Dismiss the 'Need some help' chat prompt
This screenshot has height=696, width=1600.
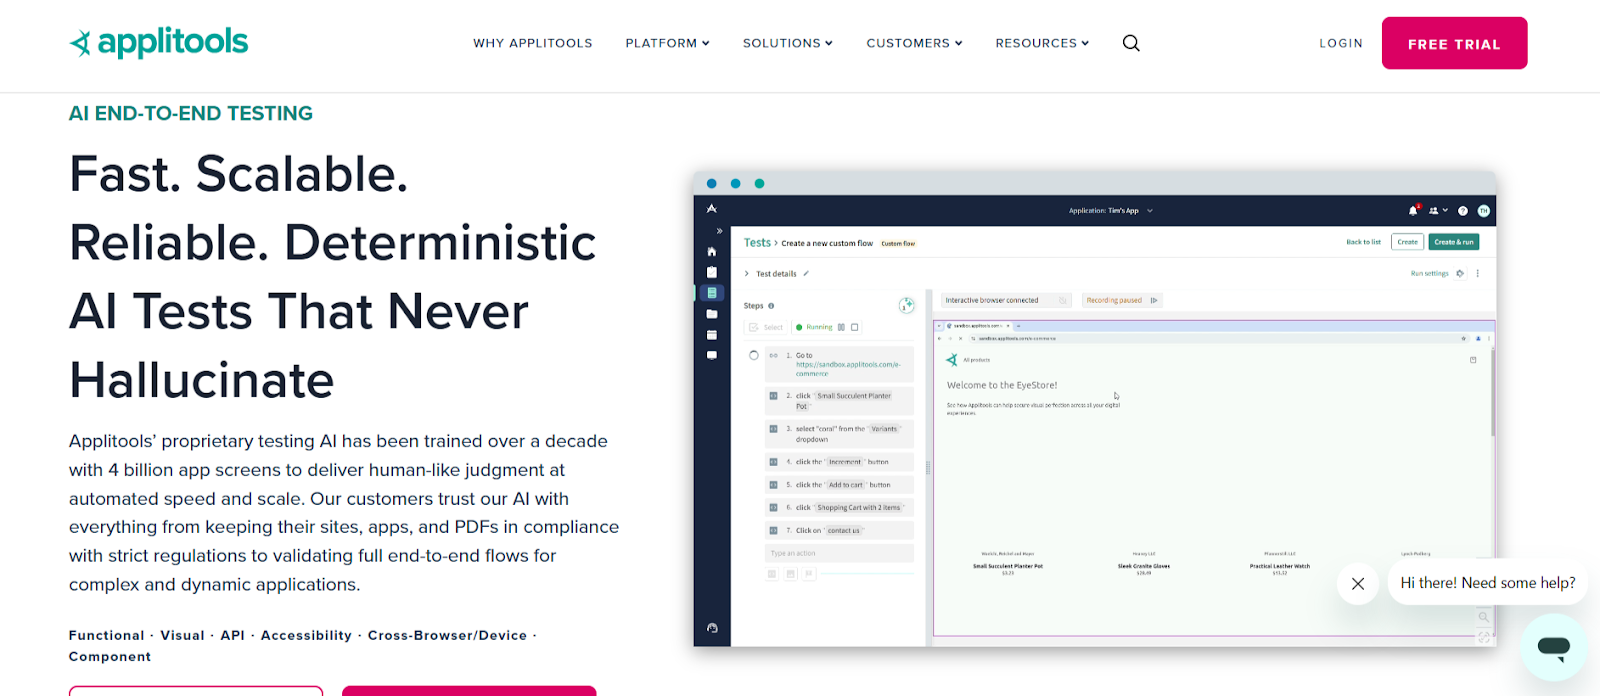[1358, 584]
